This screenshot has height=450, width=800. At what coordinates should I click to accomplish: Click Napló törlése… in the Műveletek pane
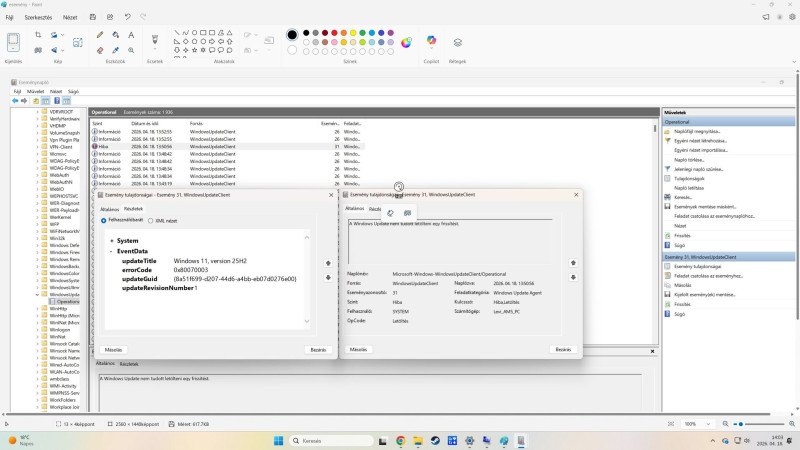689,160
